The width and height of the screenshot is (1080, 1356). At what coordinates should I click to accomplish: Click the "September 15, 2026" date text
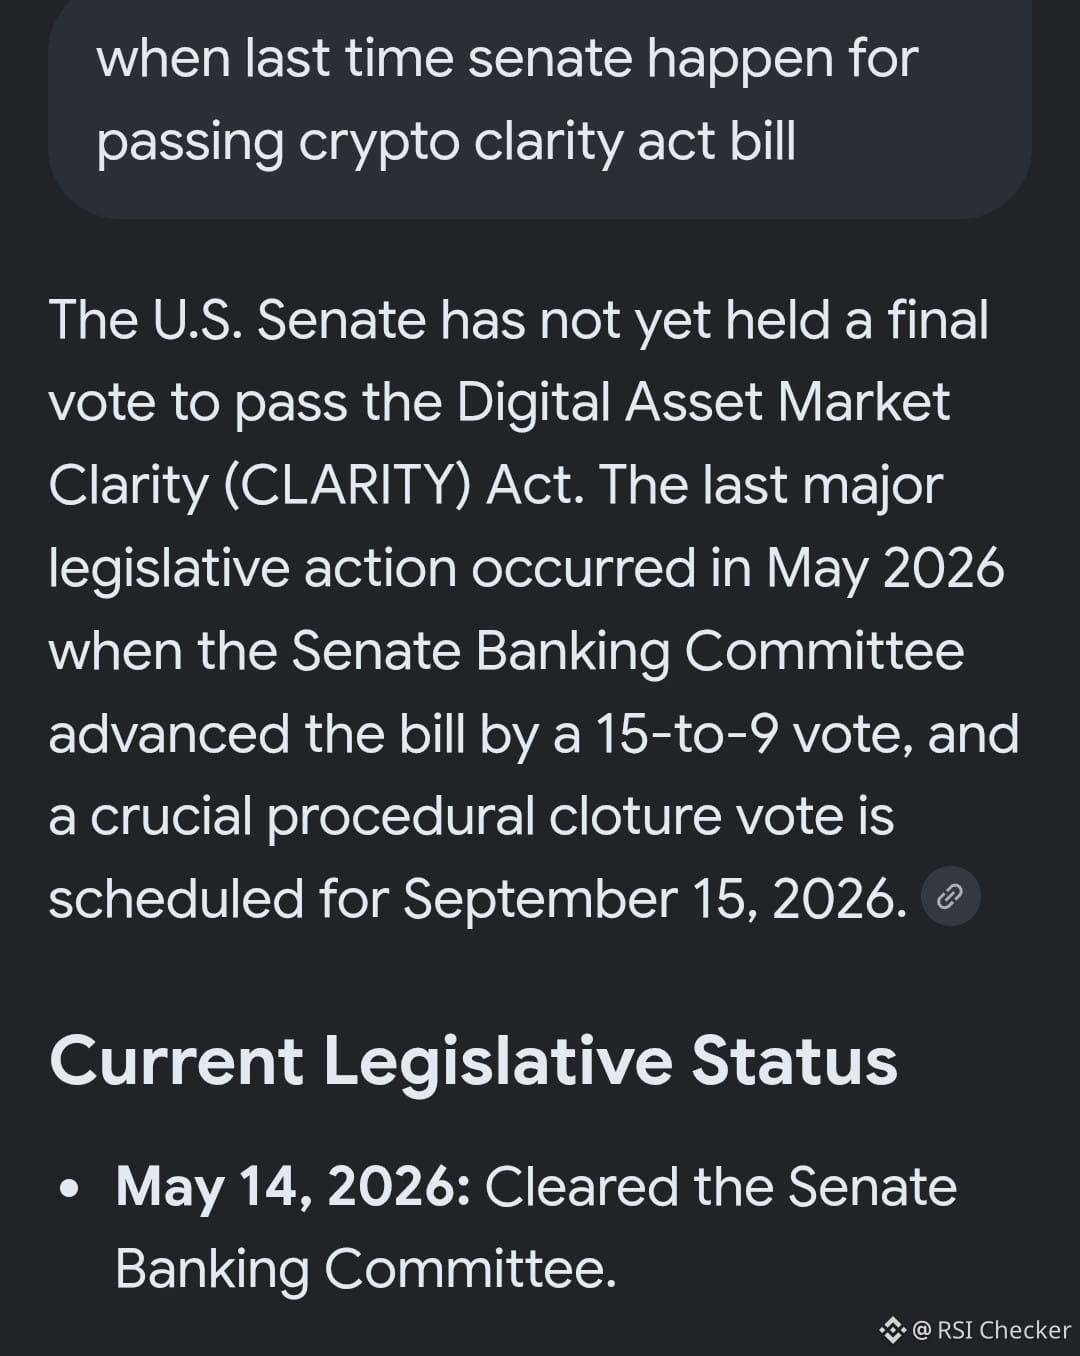click(654, 899)
